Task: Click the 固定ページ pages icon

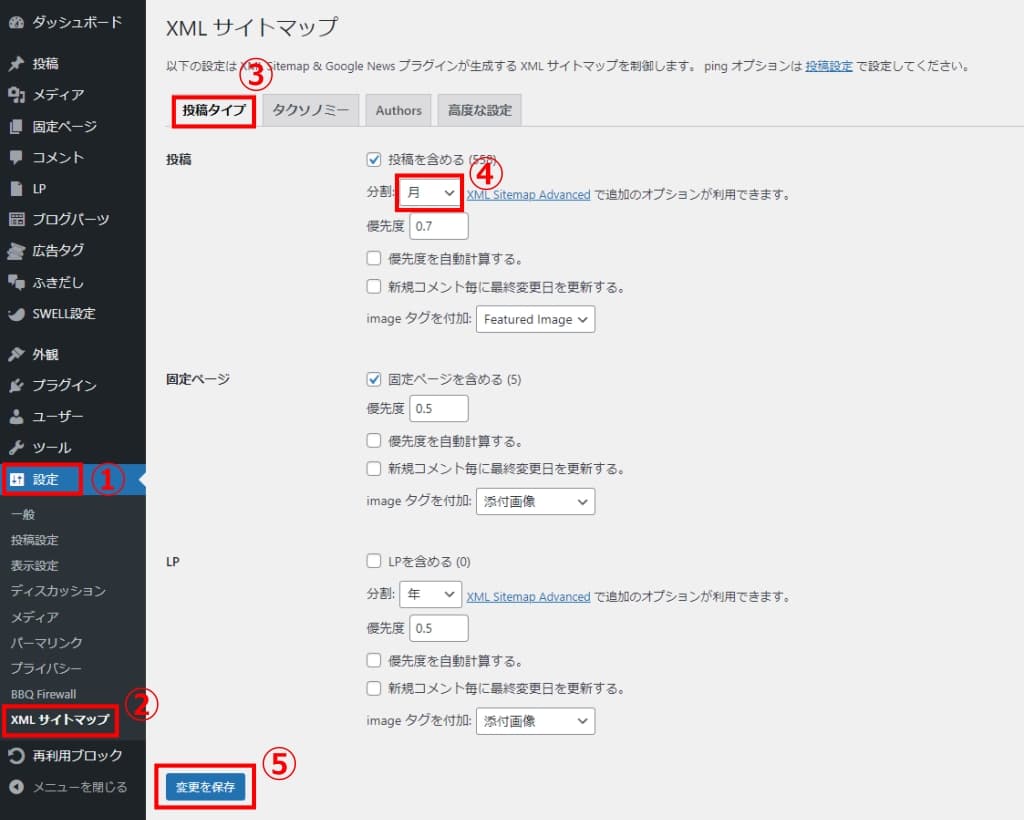Action: tap(16, 126)
